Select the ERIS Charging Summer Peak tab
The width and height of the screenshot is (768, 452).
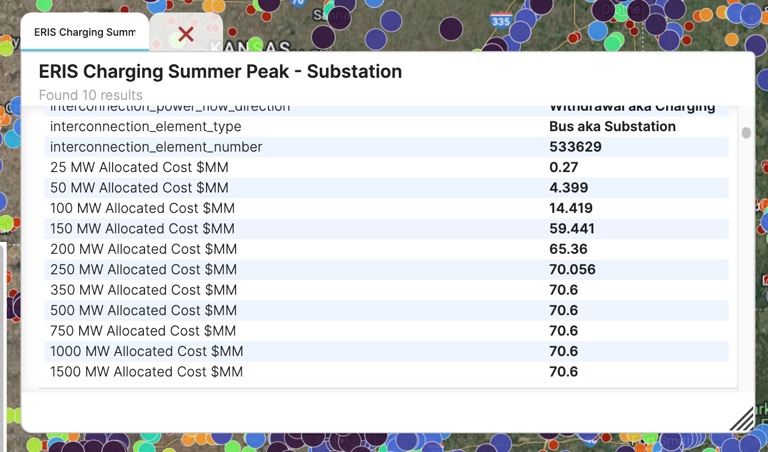point(85,32)
